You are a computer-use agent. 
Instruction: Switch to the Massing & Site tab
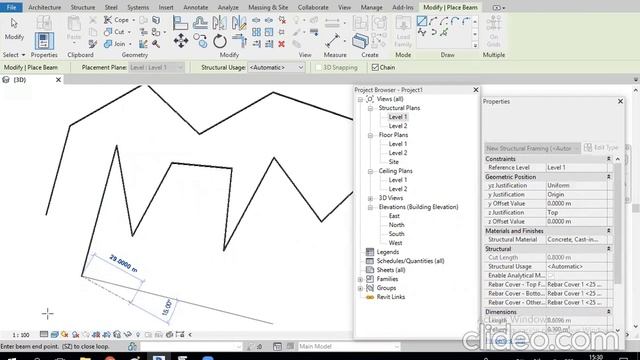click(x=268, y=7)
